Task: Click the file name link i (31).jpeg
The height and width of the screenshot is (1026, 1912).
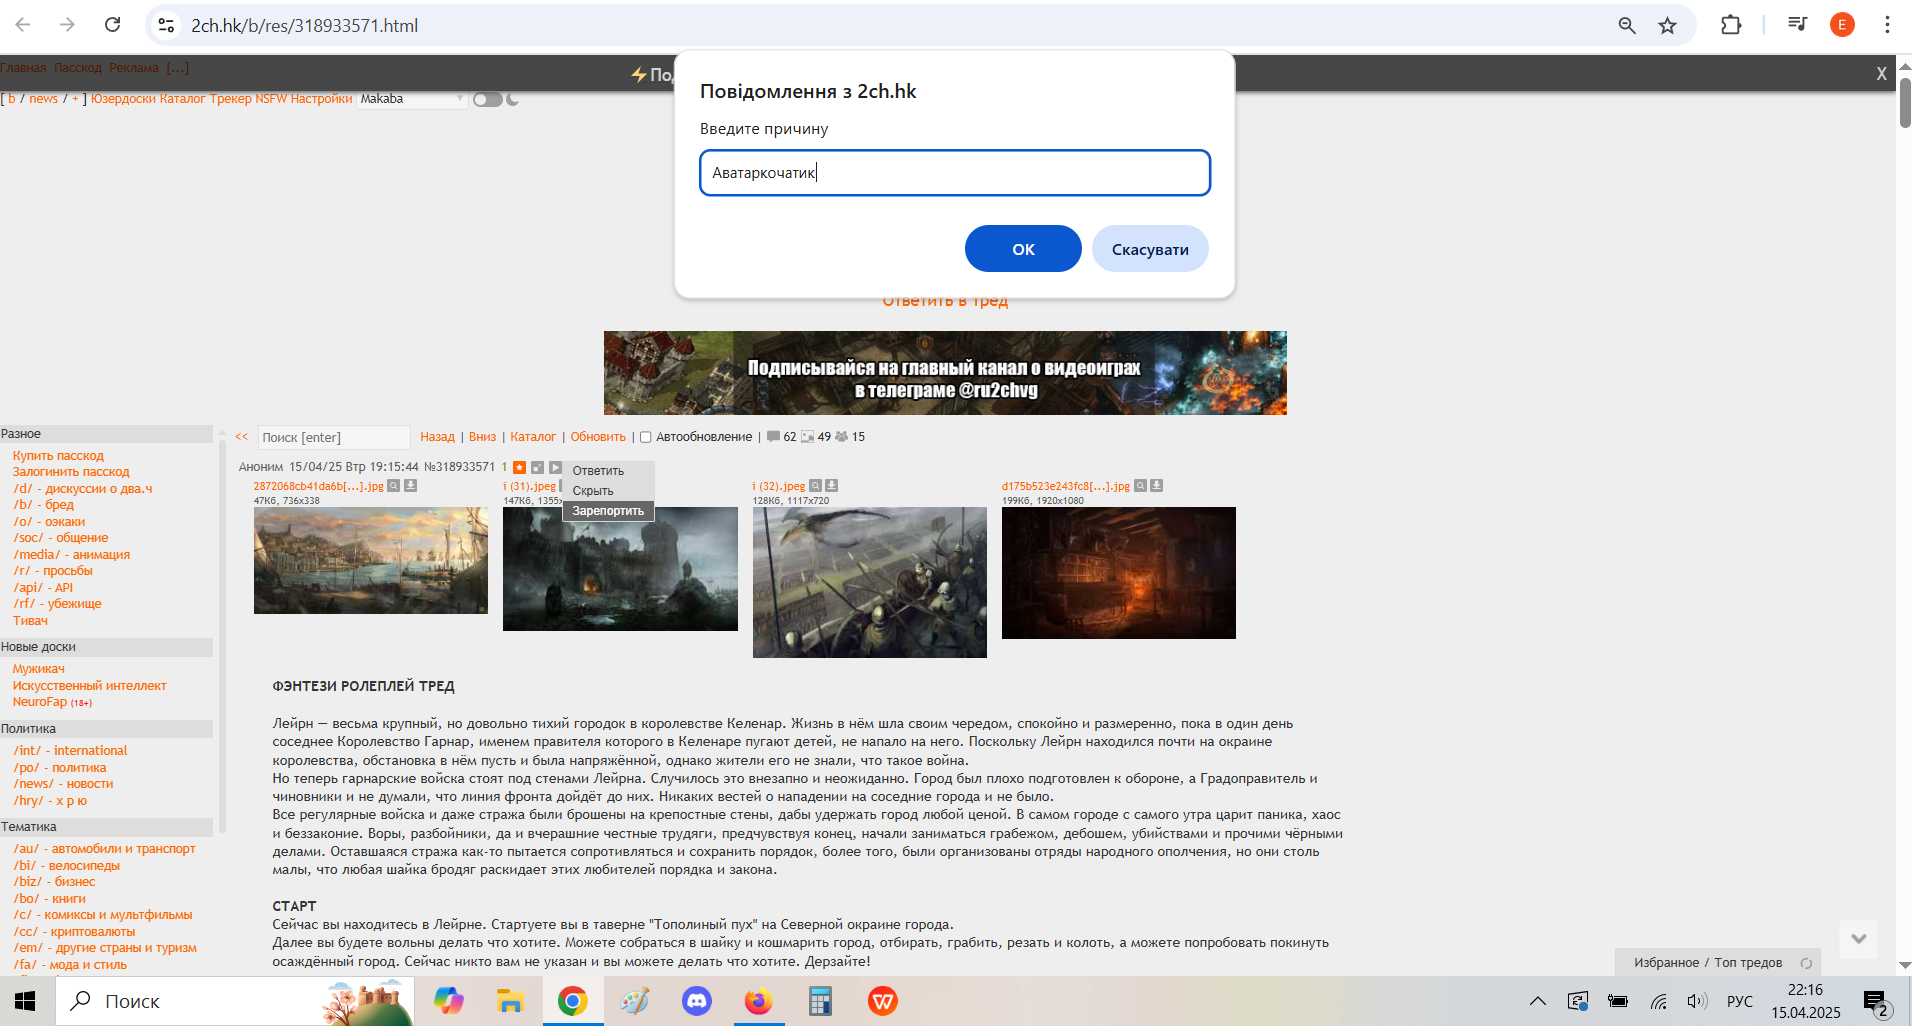Action: pos(529,486)
